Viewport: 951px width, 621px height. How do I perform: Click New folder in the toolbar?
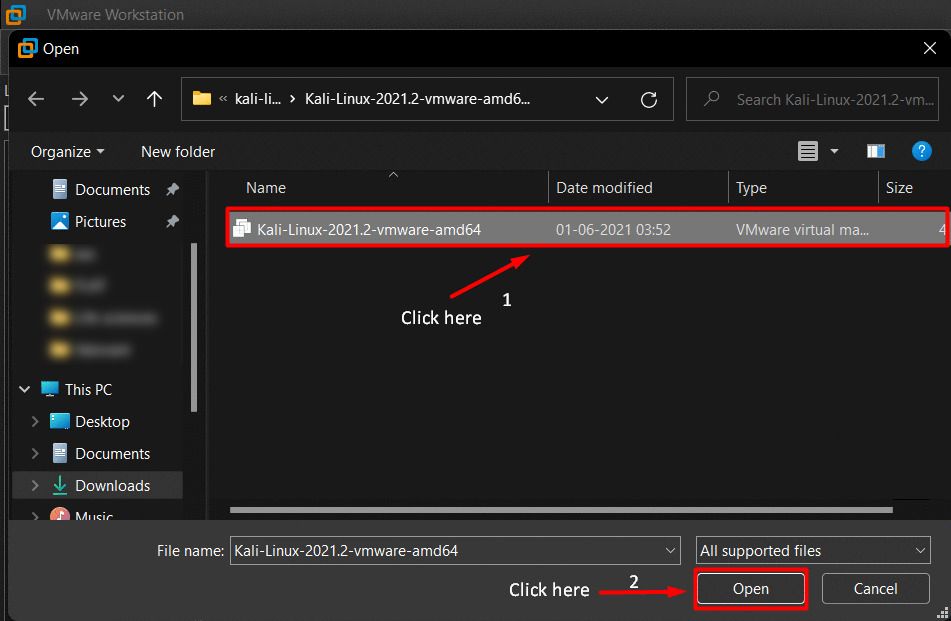point(178,152)
